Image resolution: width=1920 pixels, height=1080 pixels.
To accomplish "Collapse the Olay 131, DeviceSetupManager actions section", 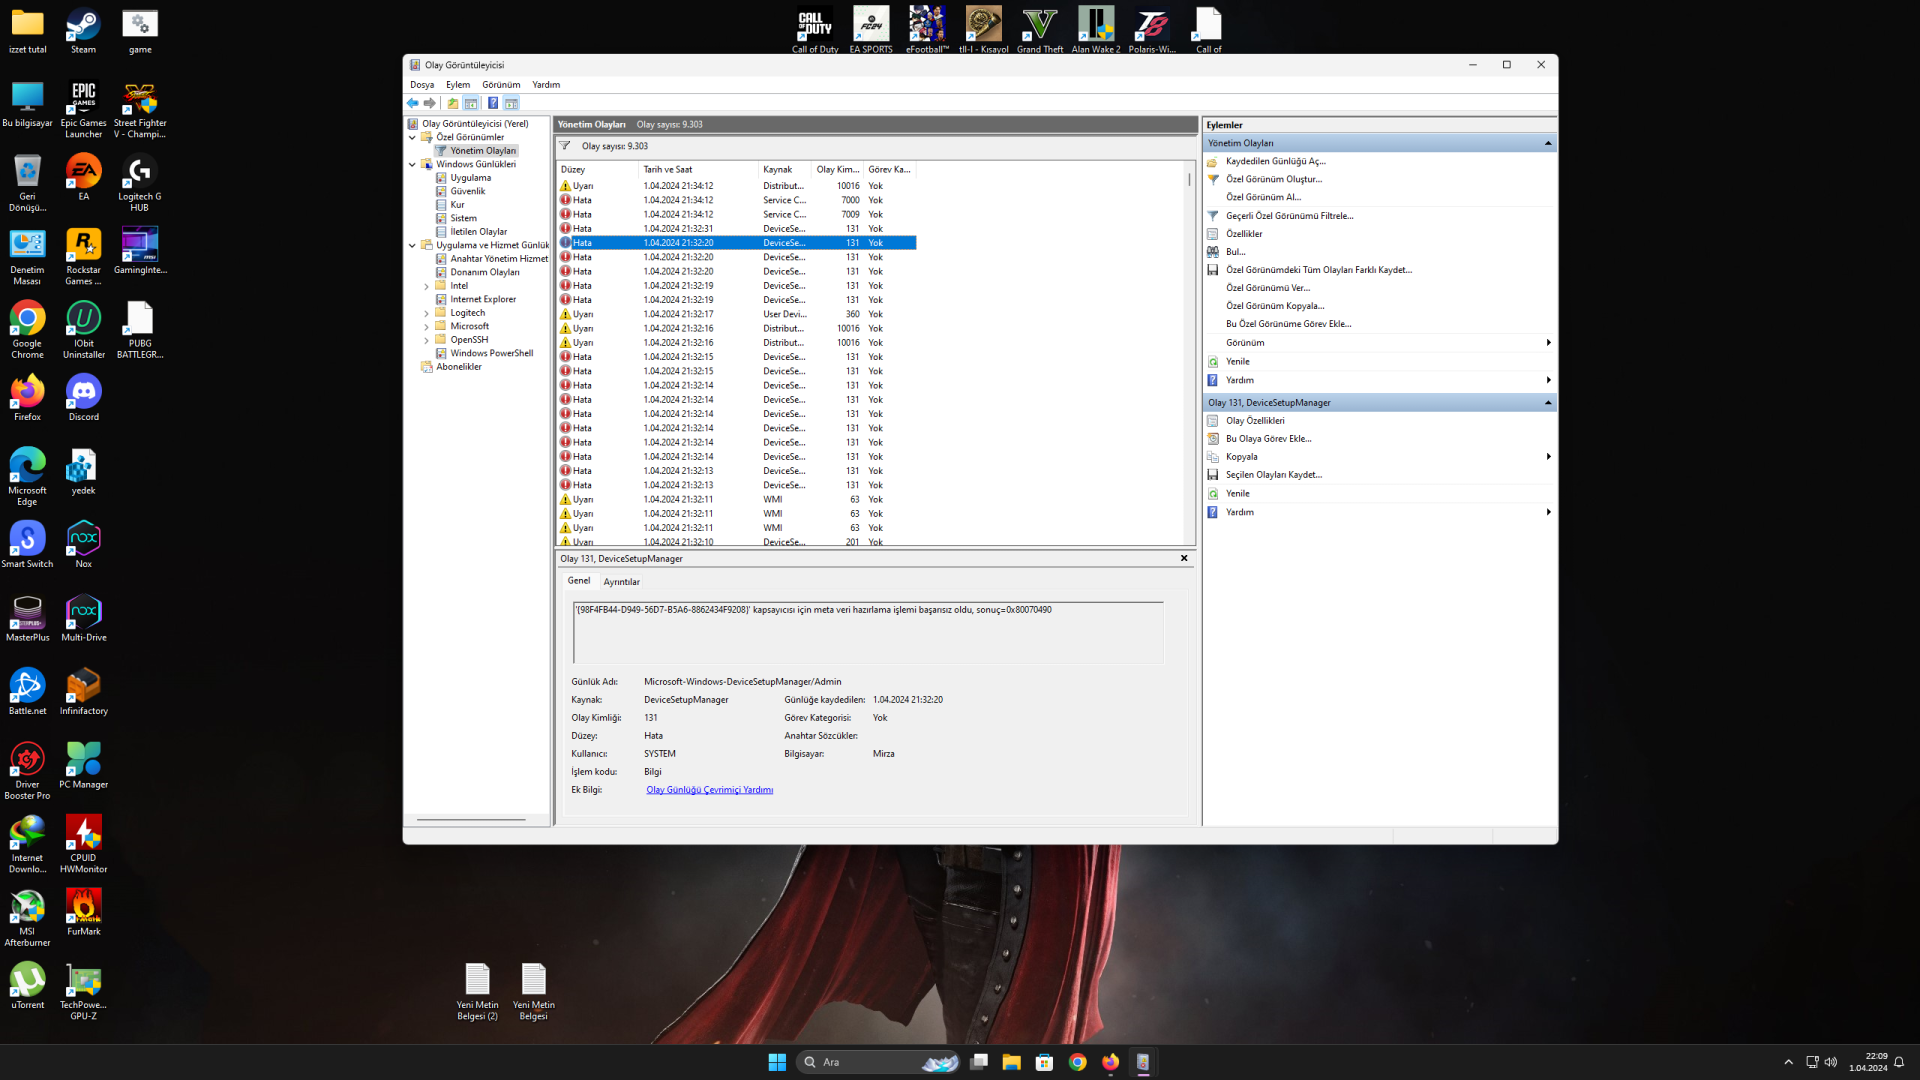I will [x=1548, y=403].
